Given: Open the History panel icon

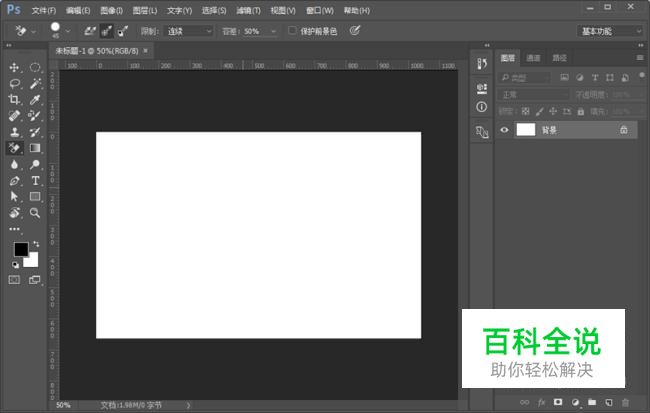Looking at the screenshot, I should tap(481, 64).
